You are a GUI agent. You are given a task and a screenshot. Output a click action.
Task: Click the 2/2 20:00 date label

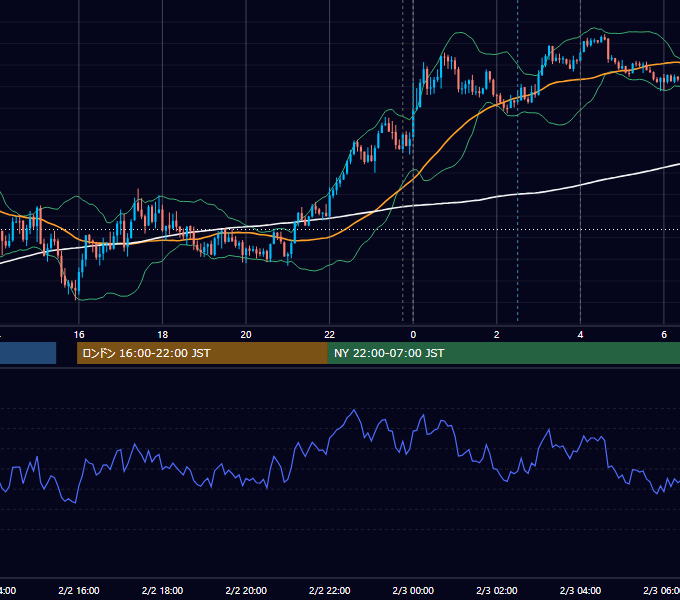click(x=246, y=591)
